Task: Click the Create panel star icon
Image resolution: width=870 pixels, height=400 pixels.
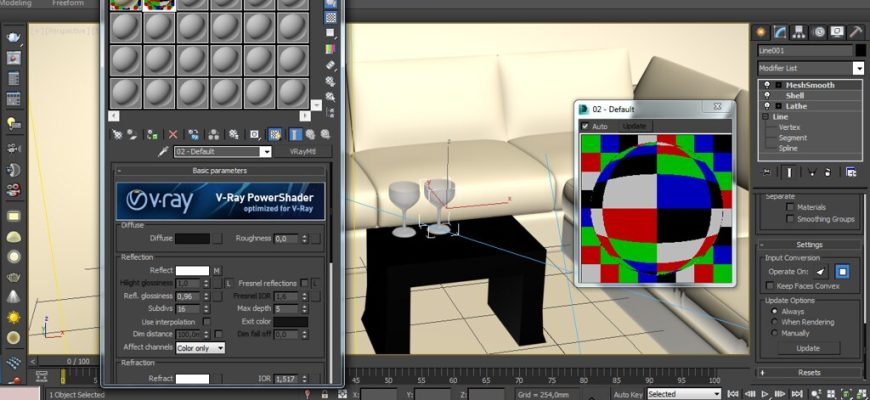Action: point(763,32)
